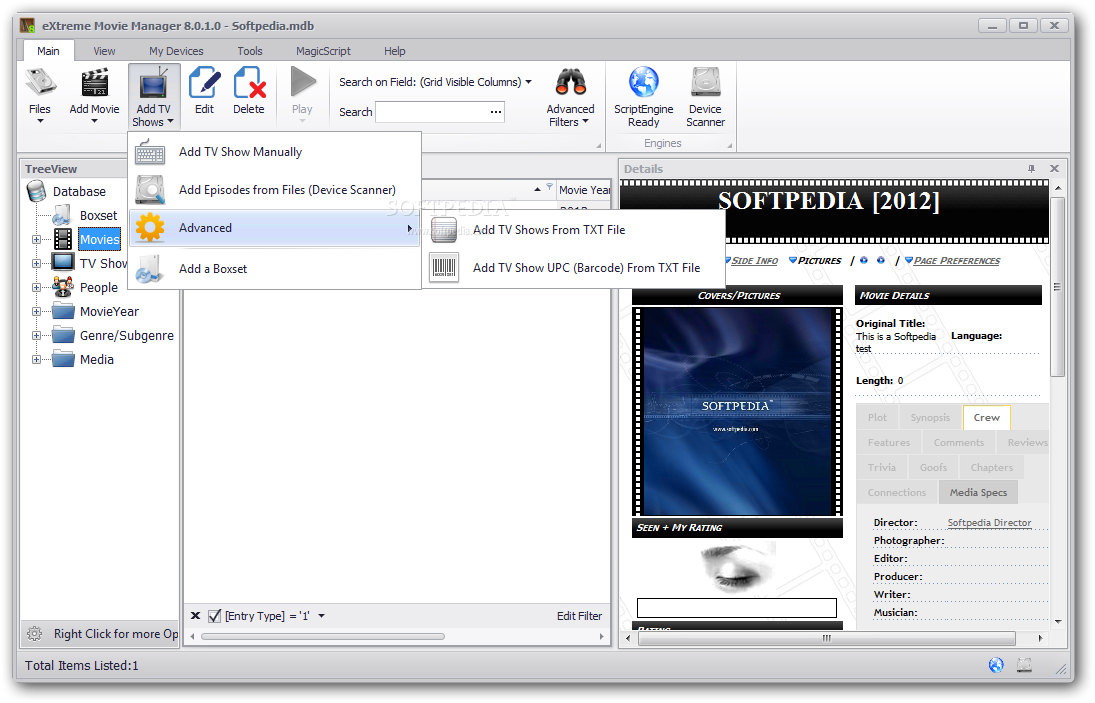Remove filter with the X button
Viewport: 1095px width, 703px height.
point(196,616)
